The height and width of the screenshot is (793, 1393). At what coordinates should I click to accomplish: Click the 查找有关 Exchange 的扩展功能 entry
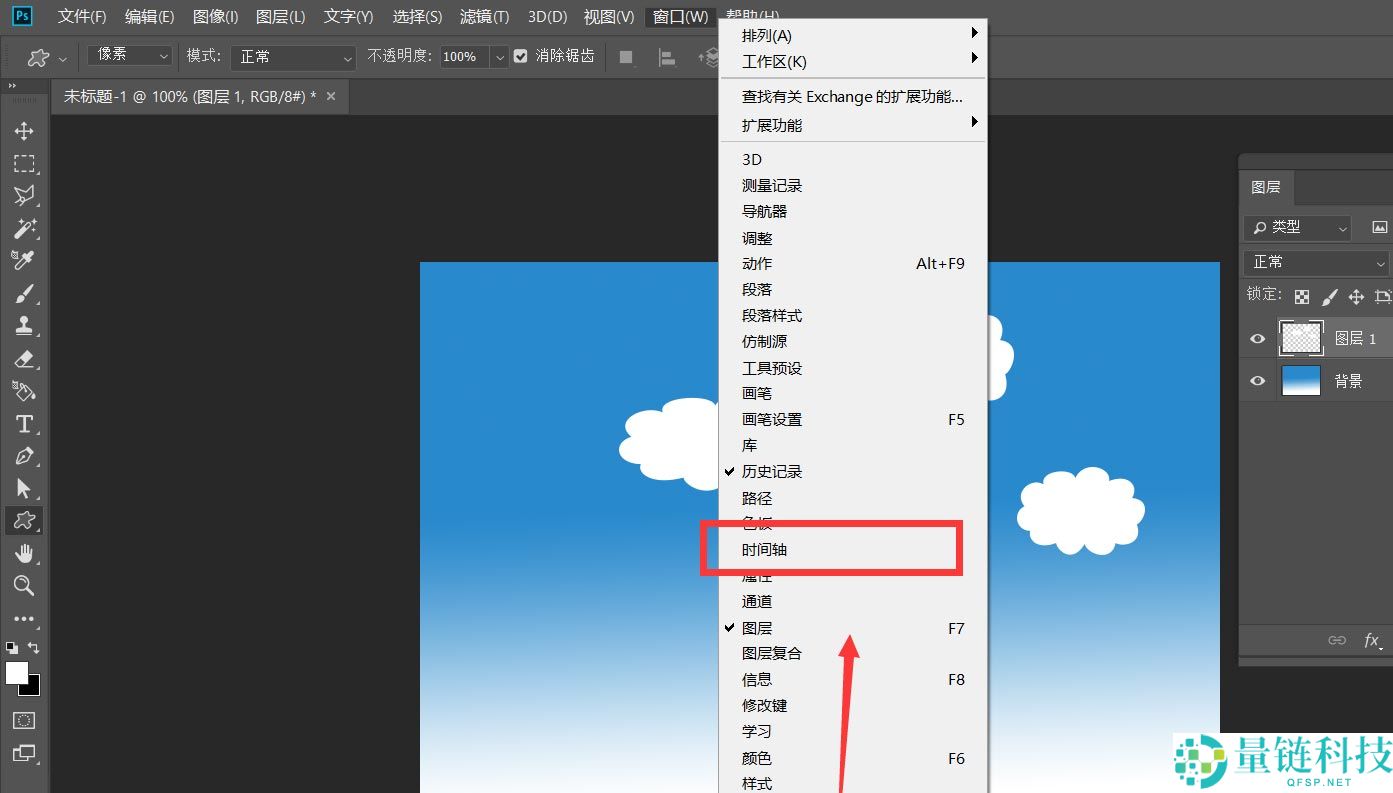852,97
